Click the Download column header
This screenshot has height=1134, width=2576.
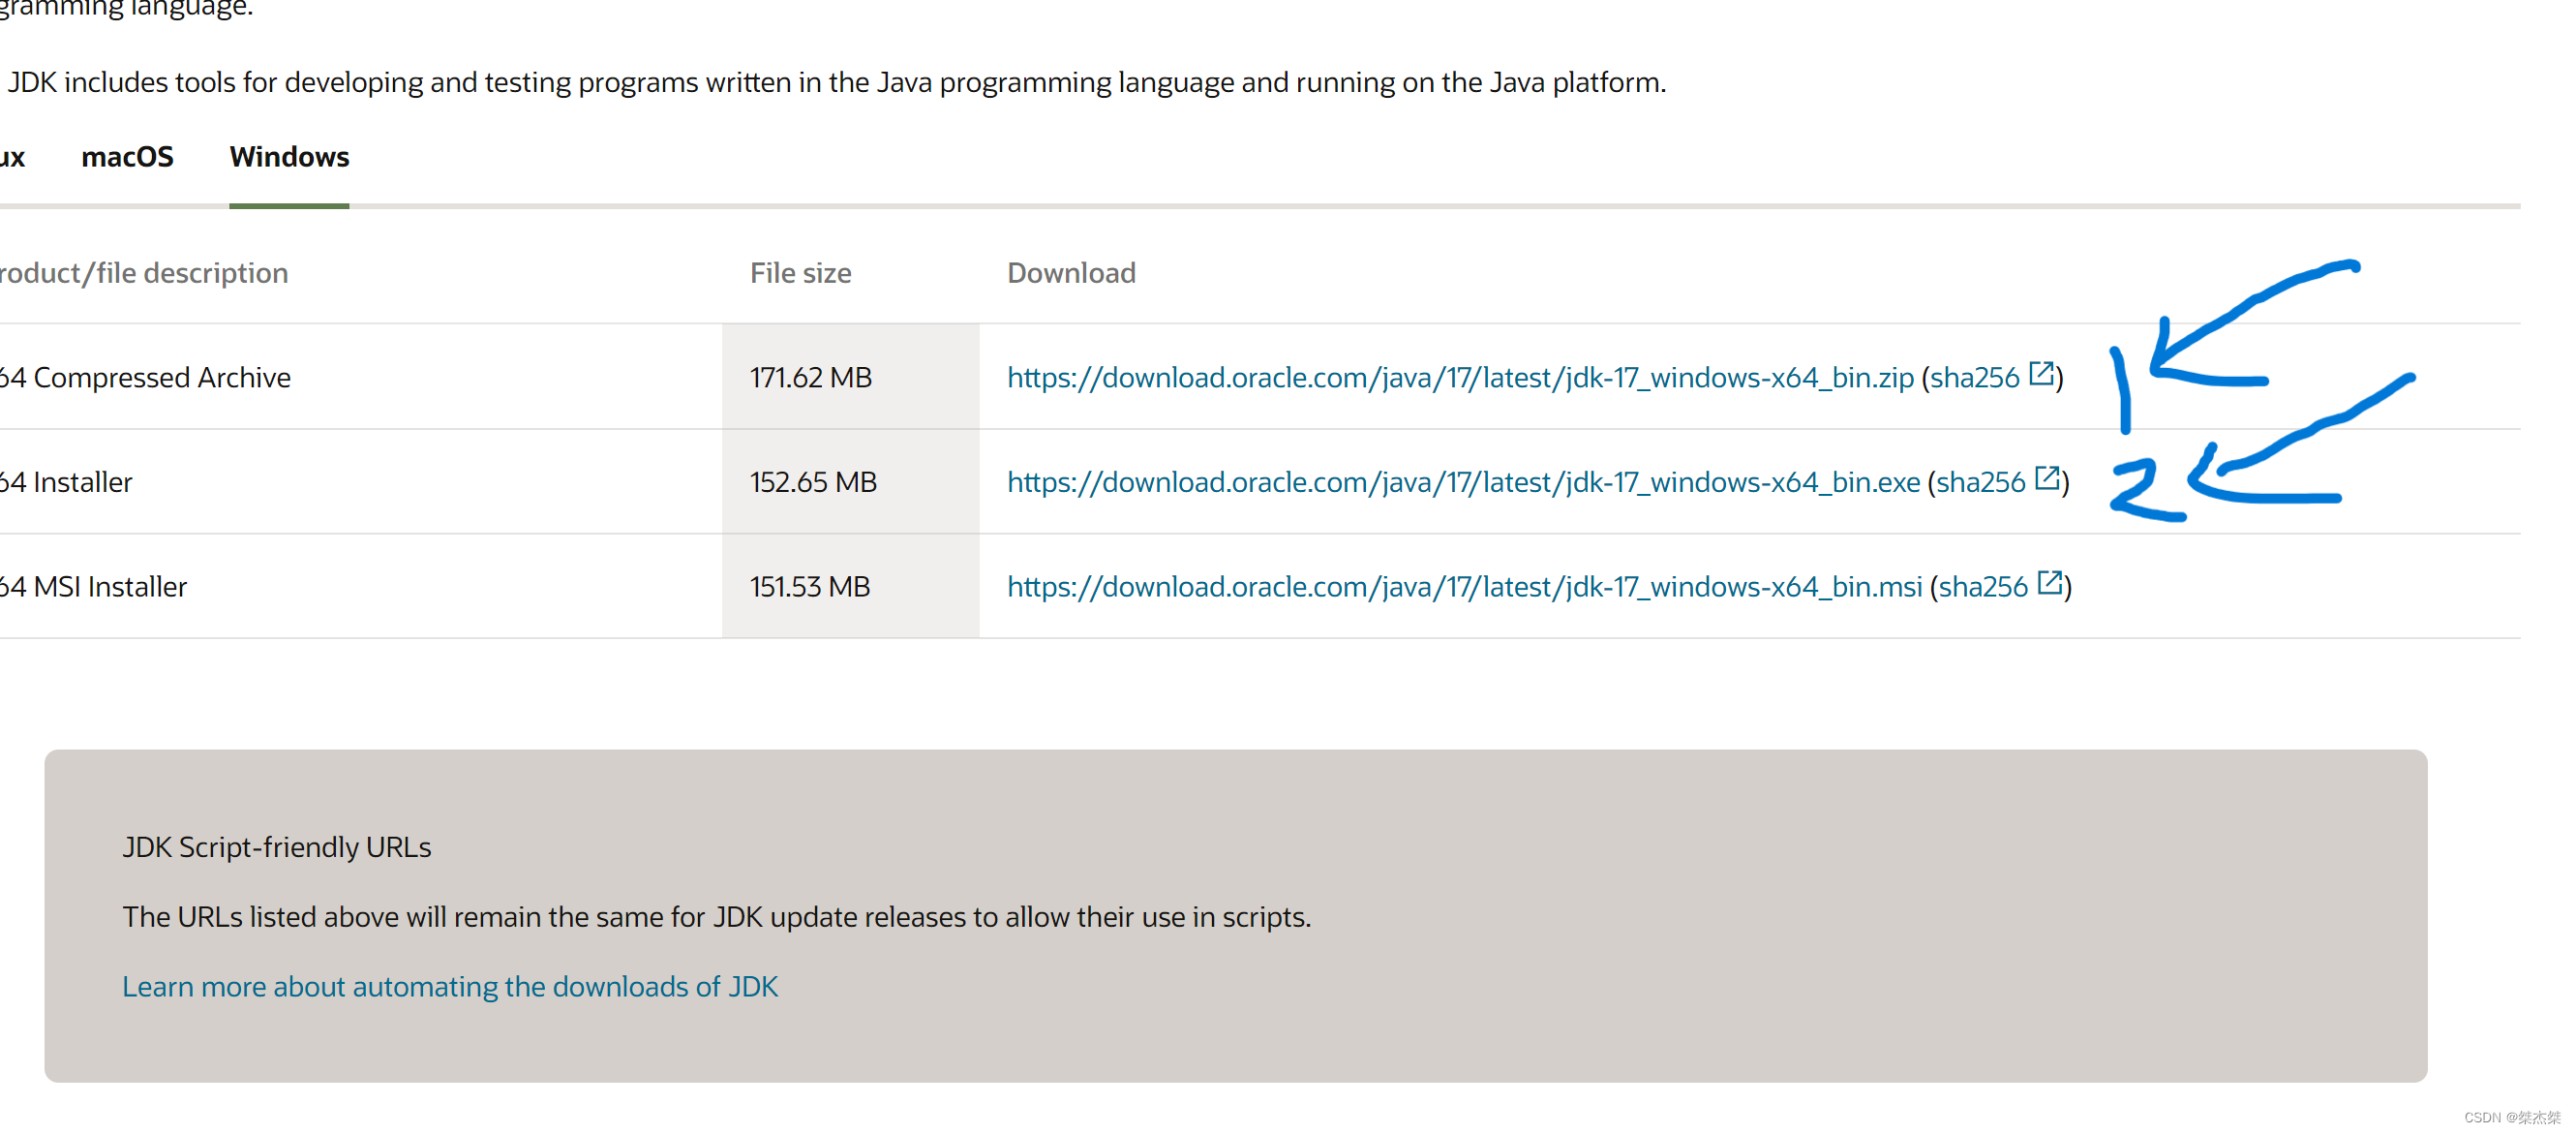tap(1072, 272)
